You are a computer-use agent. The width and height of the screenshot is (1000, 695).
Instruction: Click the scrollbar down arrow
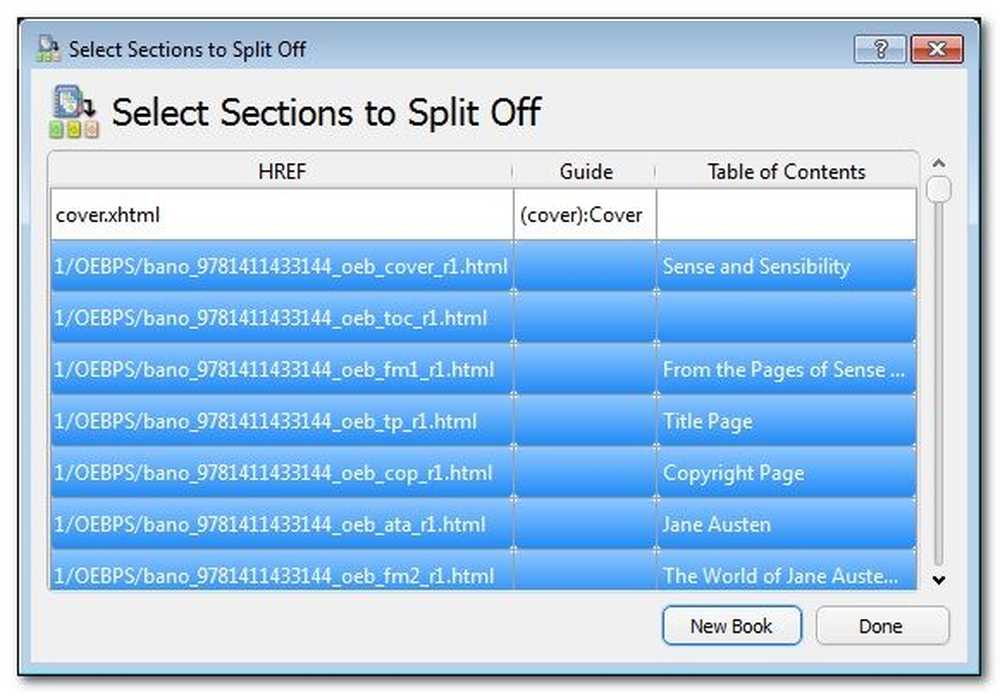tap(938, 580)
